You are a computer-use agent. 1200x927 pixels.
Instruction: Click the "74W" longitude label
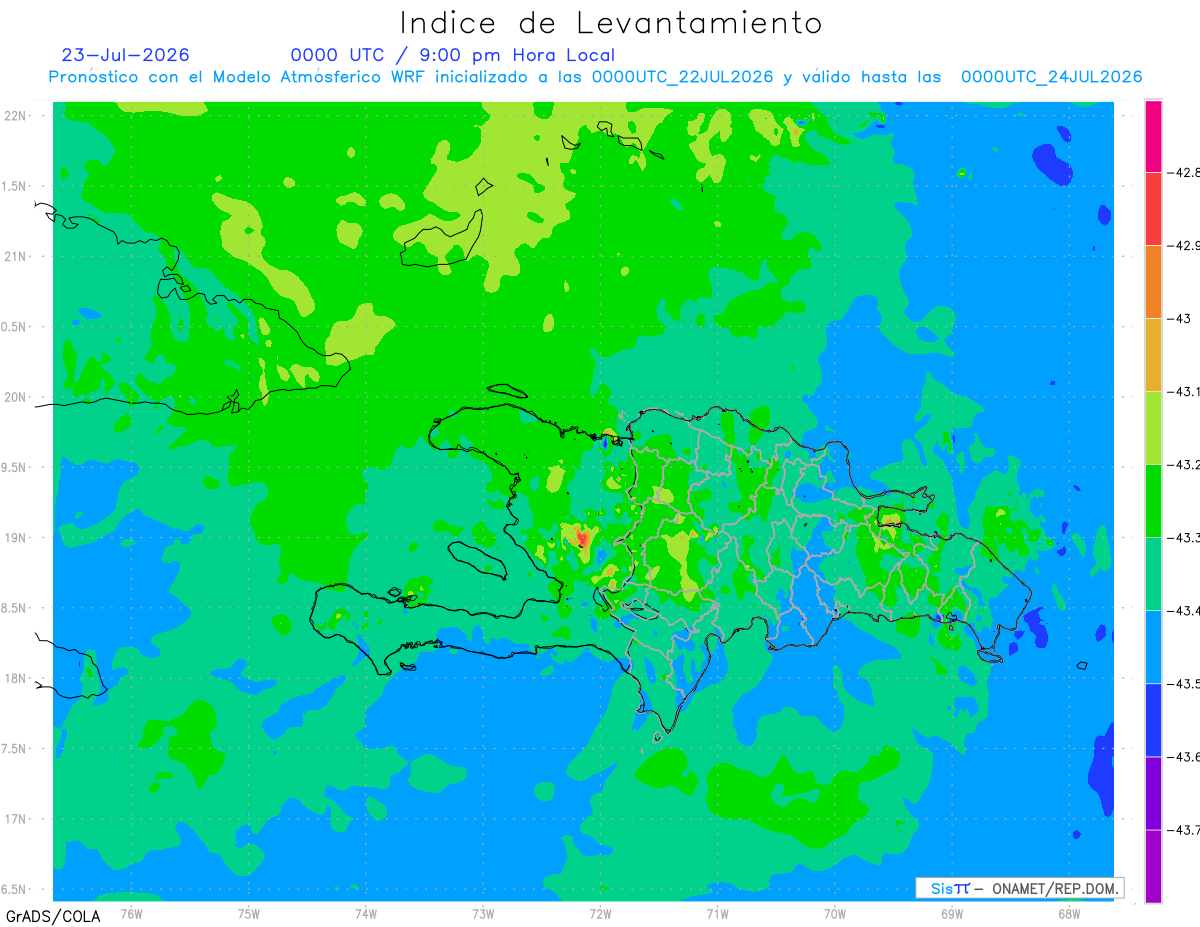(366, 914)
